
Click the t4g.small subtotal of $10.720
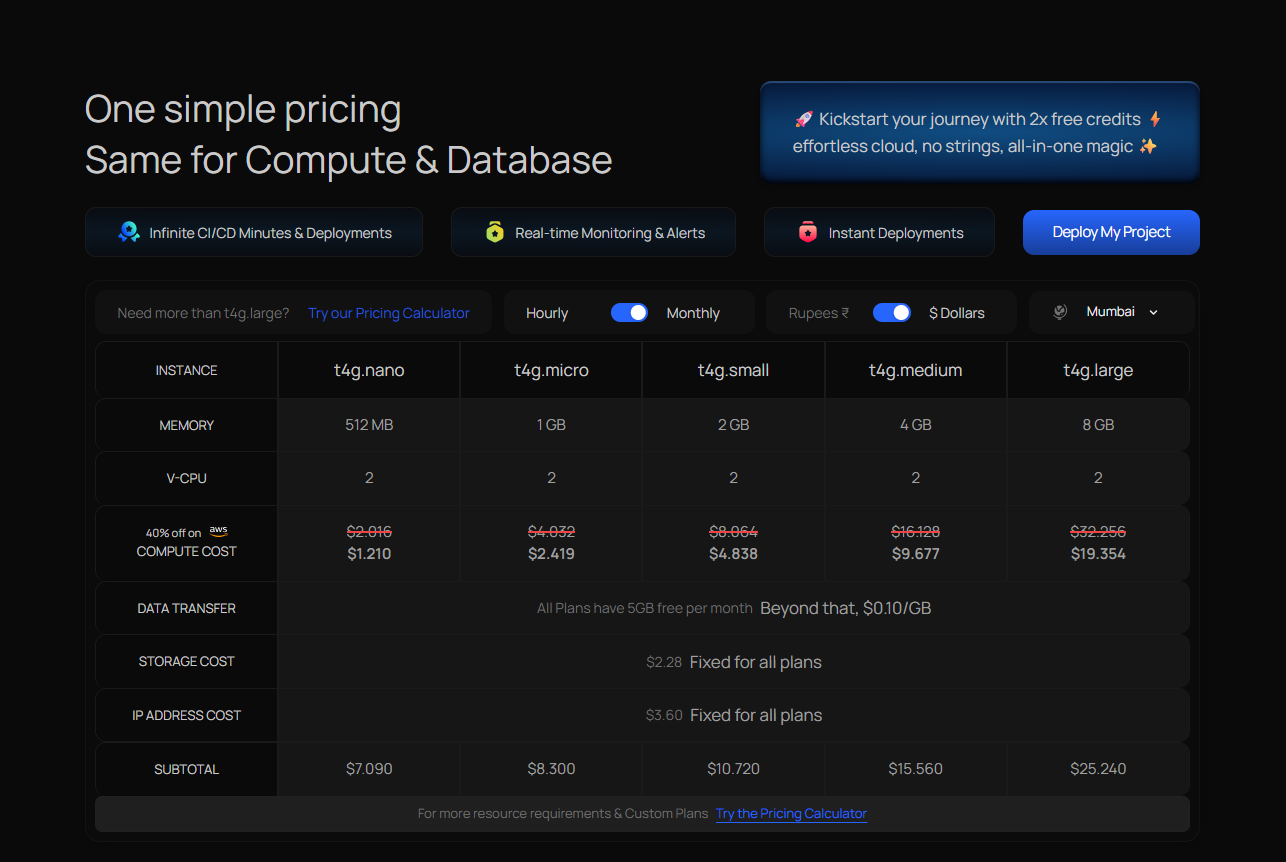click(x=733, y=769)
